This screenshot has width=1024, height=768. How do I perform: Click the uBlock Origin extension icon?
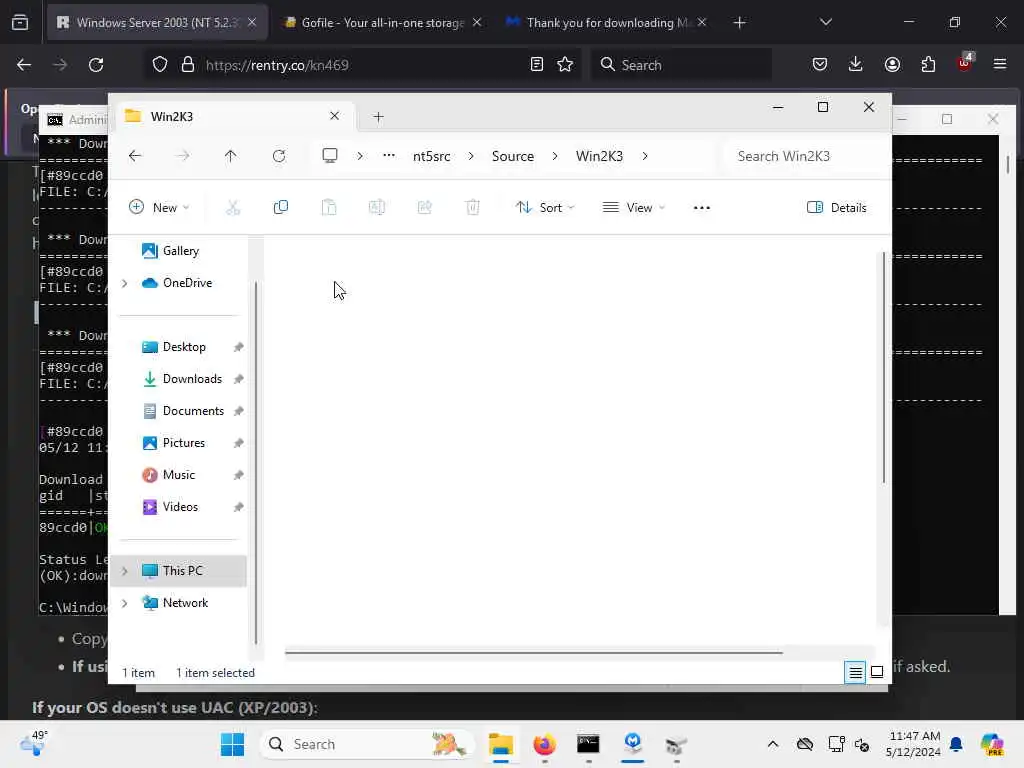point(965,63)
